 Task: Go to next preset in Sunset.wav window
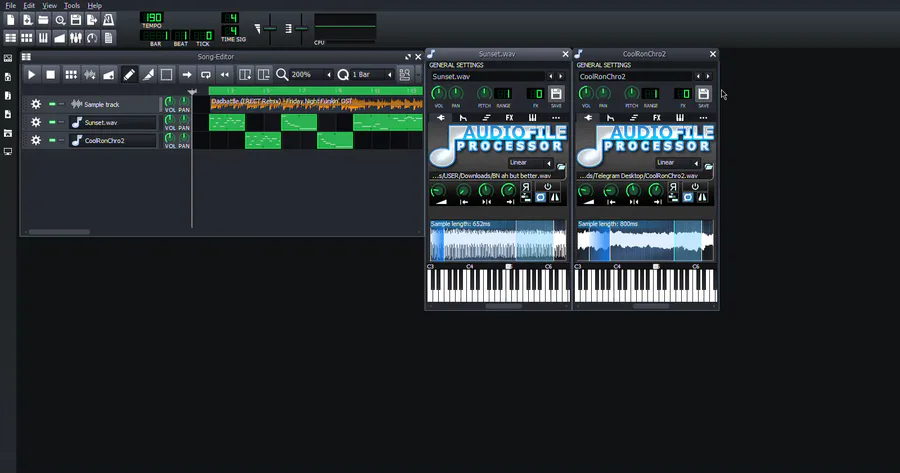(x=561, y=76)
